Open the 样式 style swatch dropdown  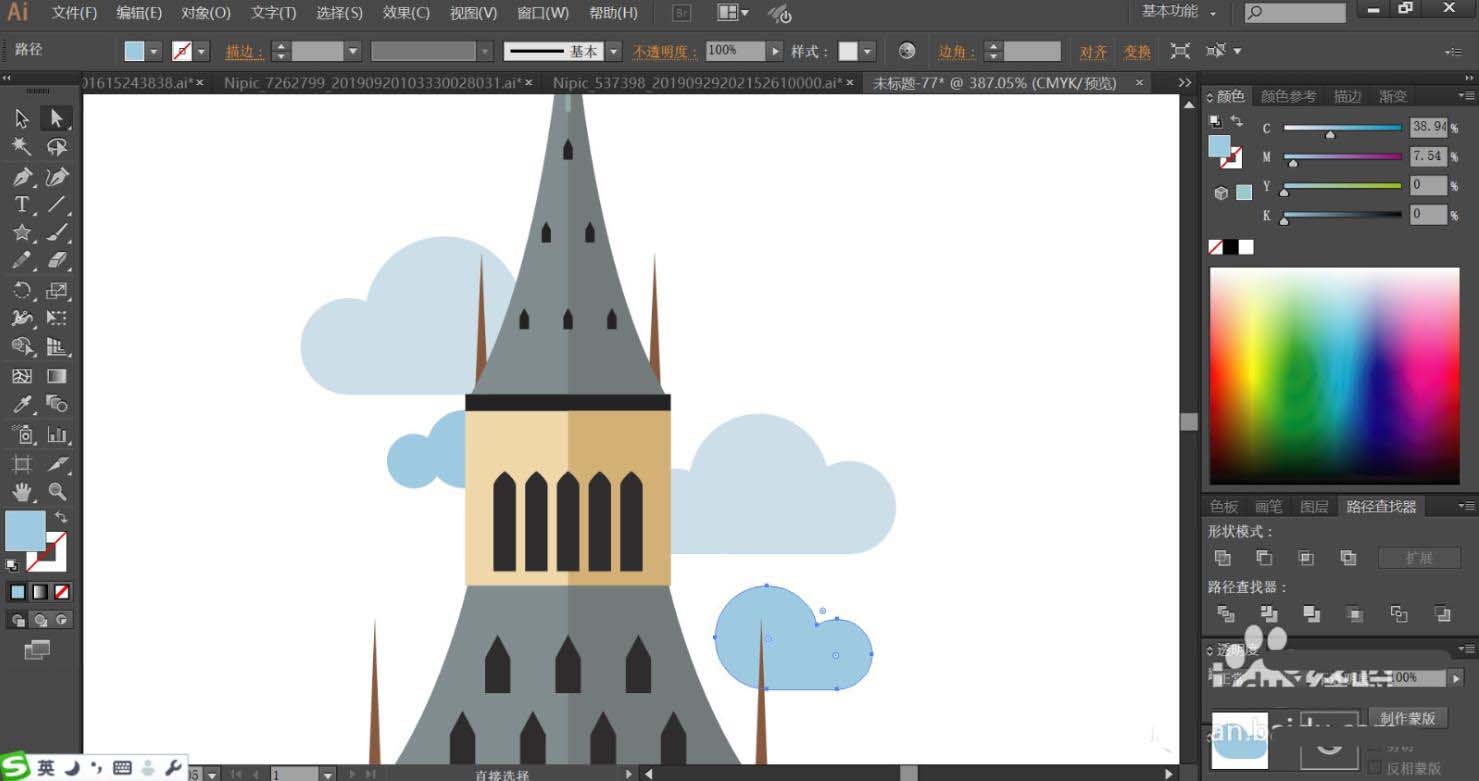[x=868, y=51]
